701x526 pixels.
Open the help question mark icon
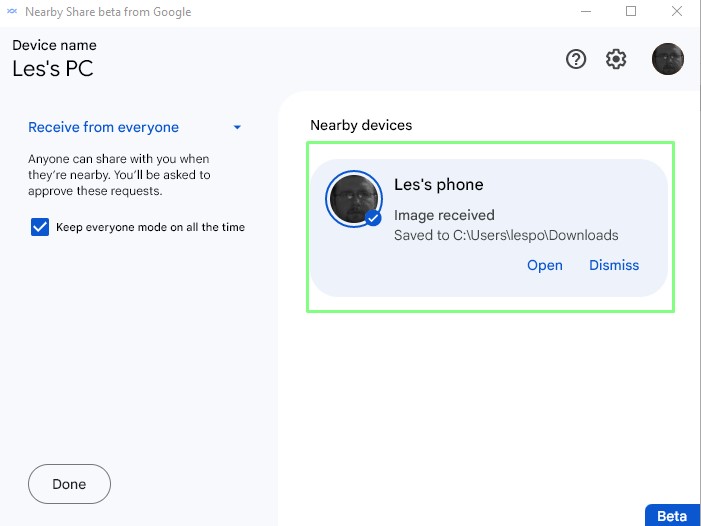pos(576,59)
